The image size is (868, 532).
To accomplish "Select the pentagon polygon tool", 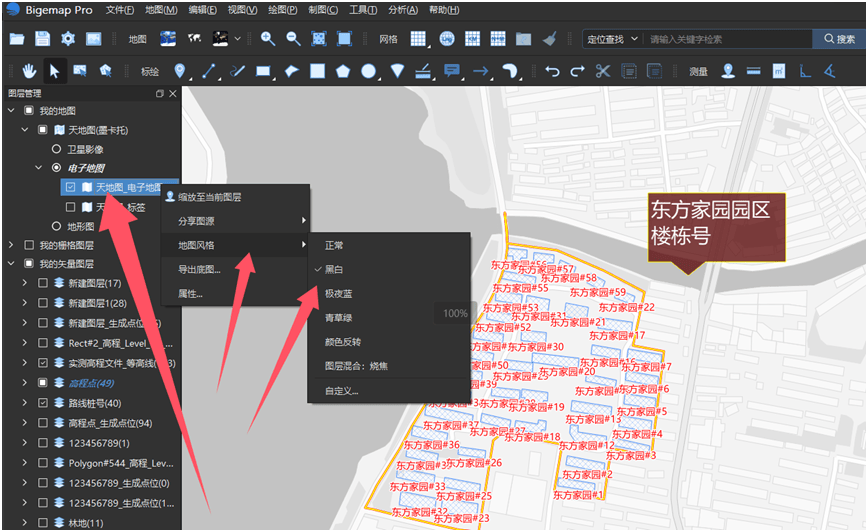I will click(x=343, y=71).
